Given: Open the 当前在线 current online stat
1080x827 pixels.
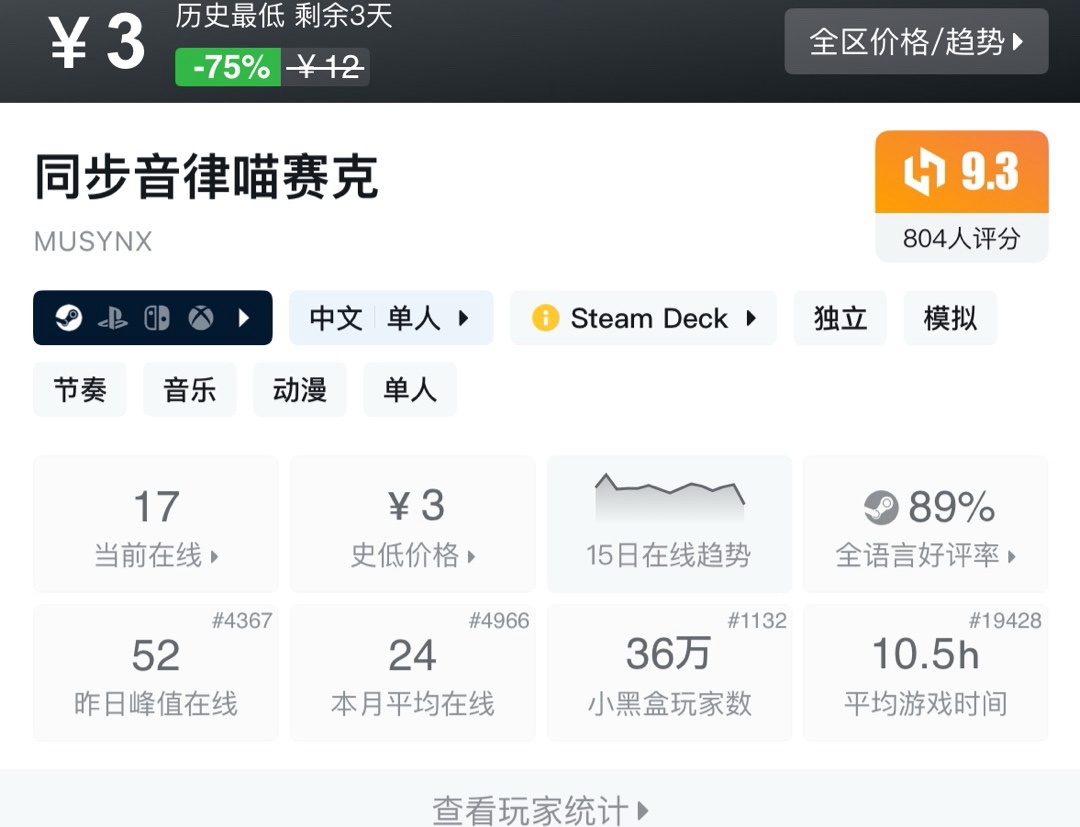Looking at the screenshot, I should 156,523.
